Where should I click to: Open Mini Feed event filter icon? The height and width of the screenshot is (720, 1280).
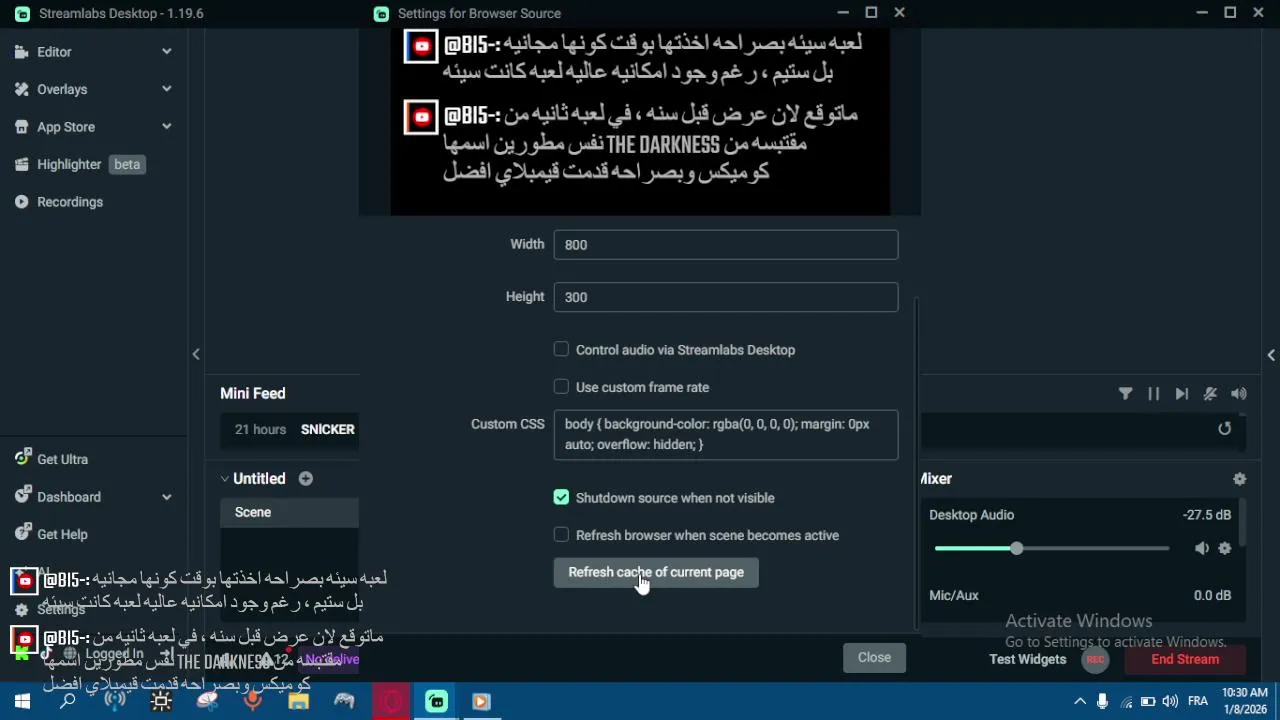coord(1125,394)
